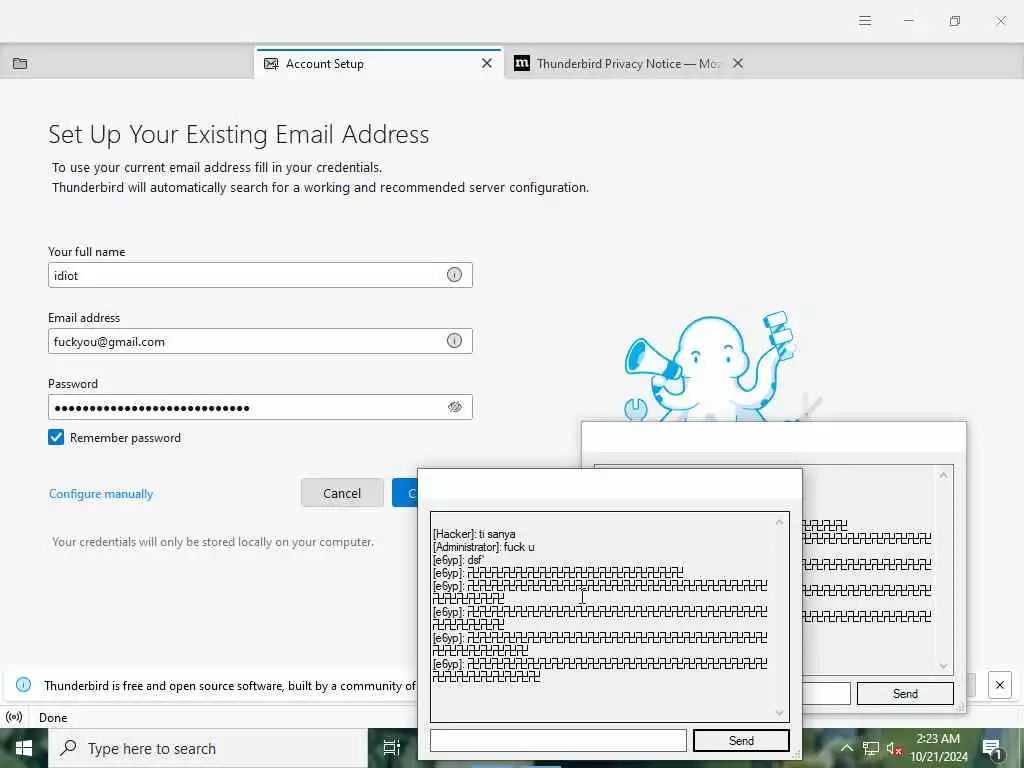Open the Action Center notifications icon
Image resolution: width=1024 pixels, height=768 pixels.
(x=993, y=748)
